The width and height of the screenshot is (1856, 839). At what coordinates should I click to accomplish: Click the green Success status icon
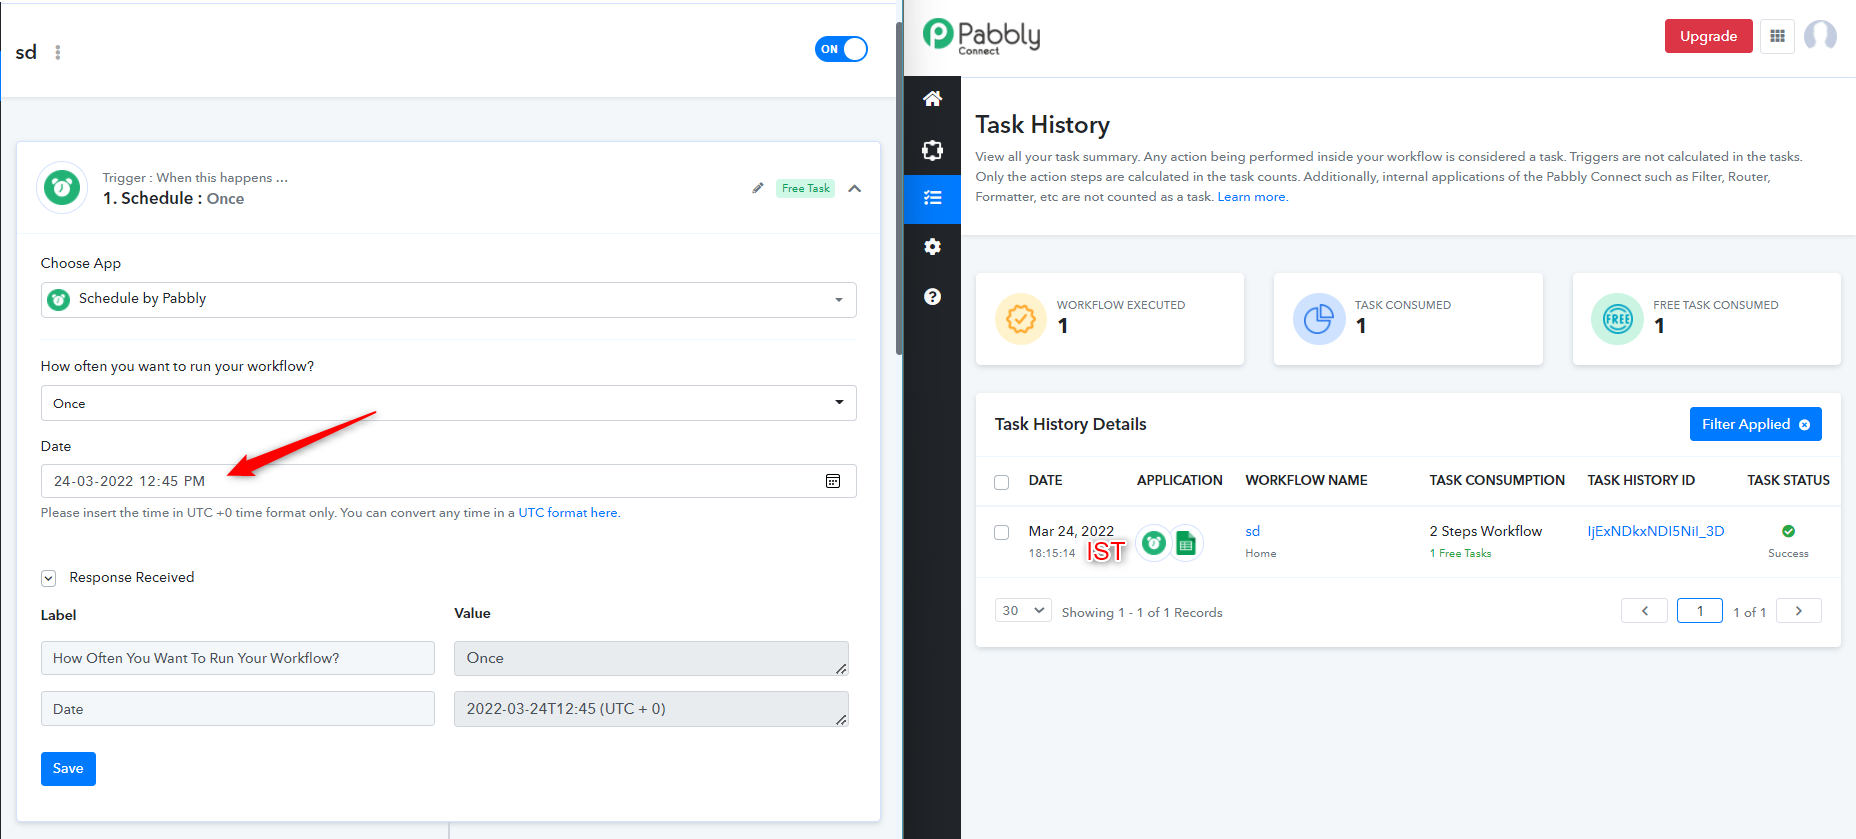tap(1788, 531)
